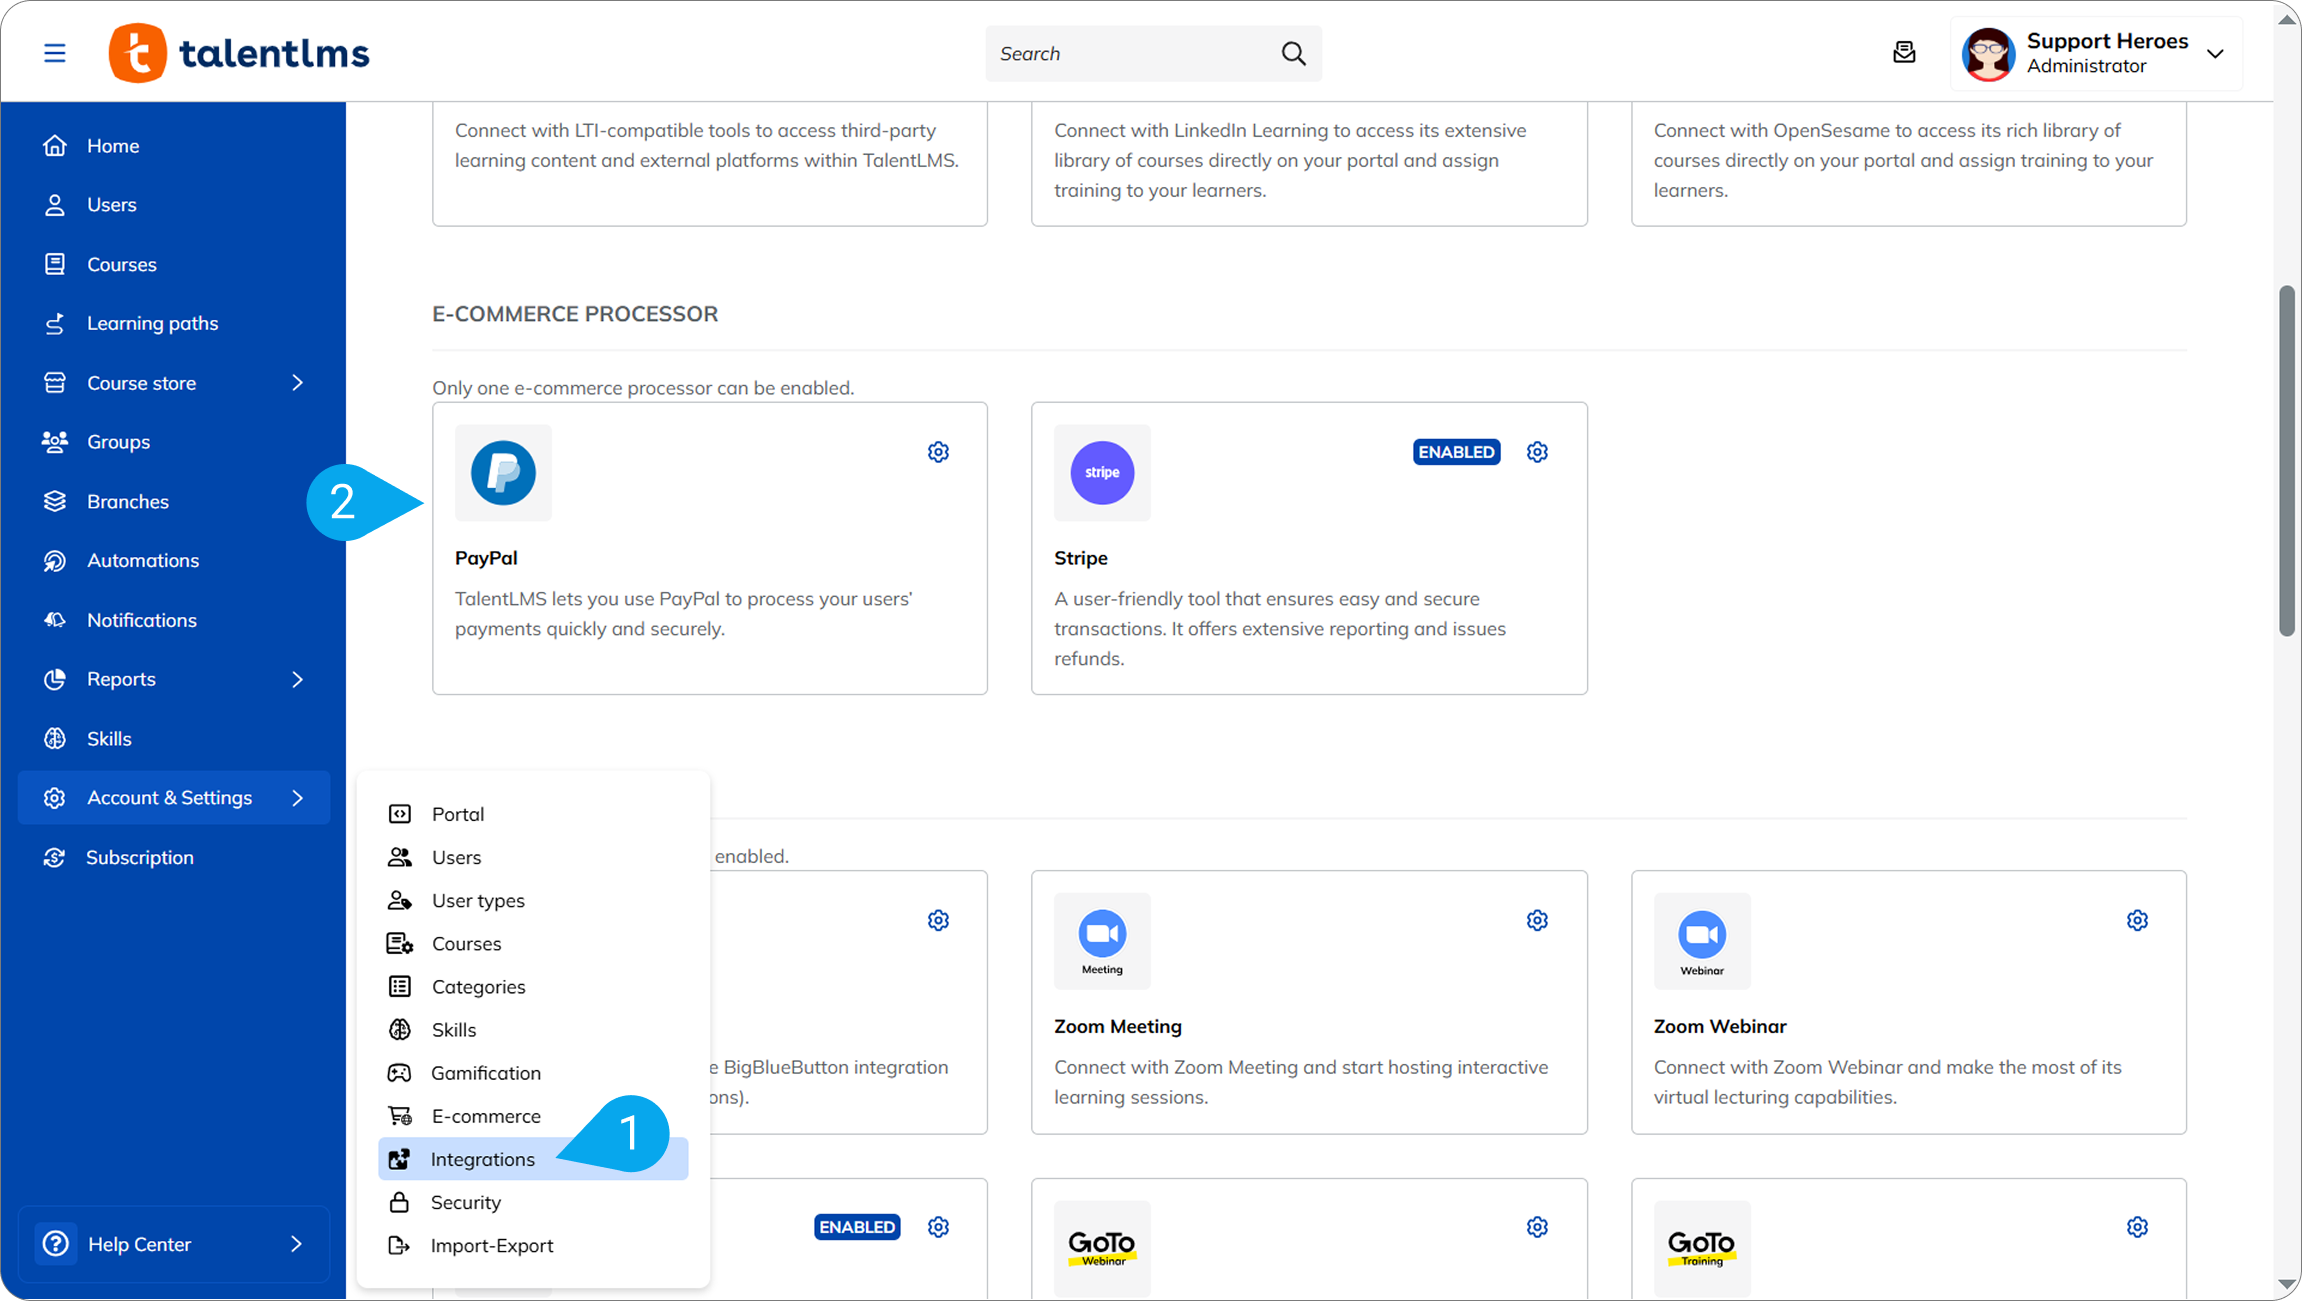Open GoTo Webinar settings gear
Screen dimensions: 2302x1301
[1537, 1227]
